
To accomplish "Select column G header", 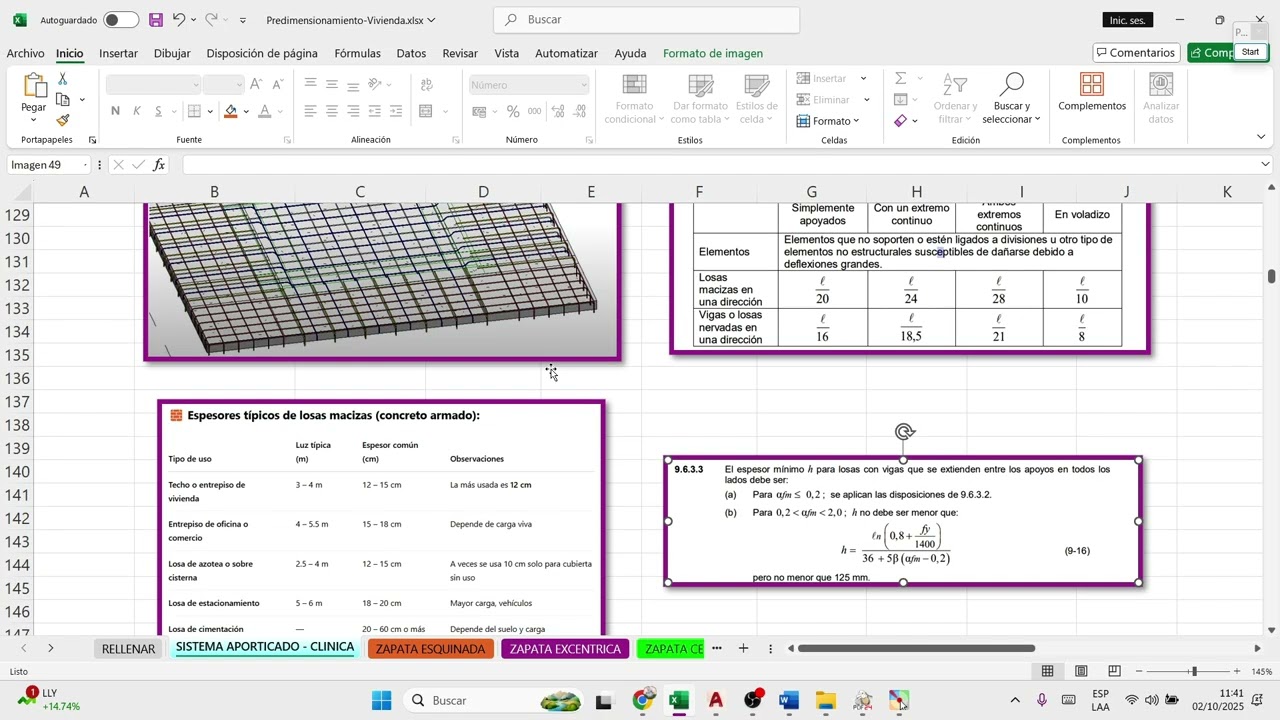I will coord(811,192).
